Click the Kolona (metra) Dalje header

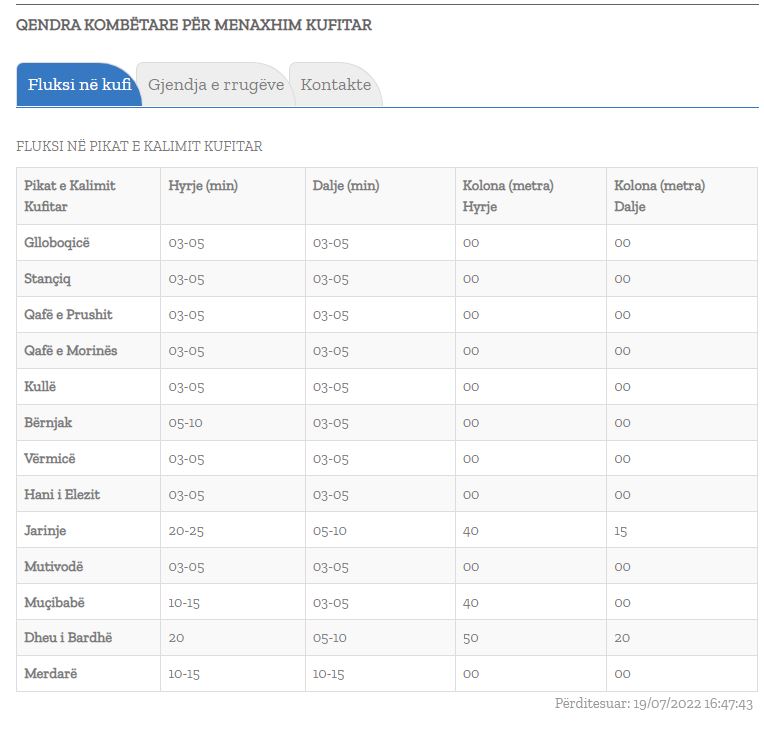point(659,196)
